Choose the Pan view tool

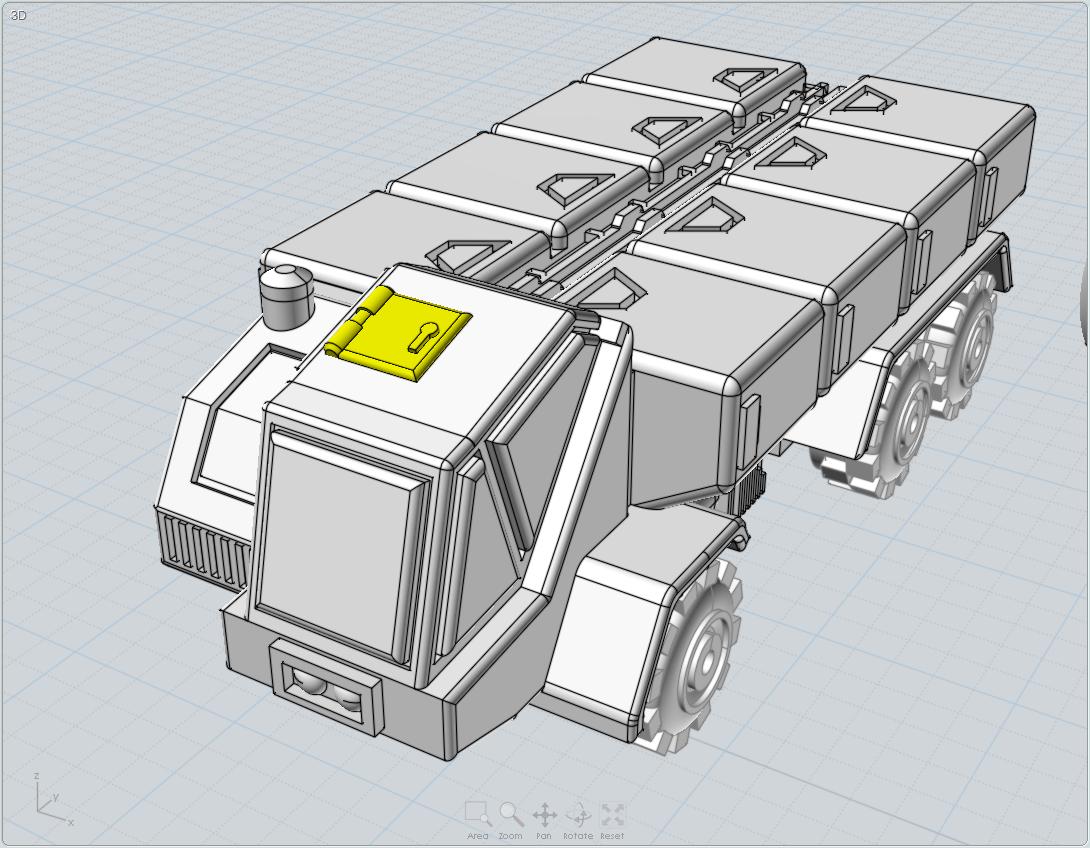(544, 814)
